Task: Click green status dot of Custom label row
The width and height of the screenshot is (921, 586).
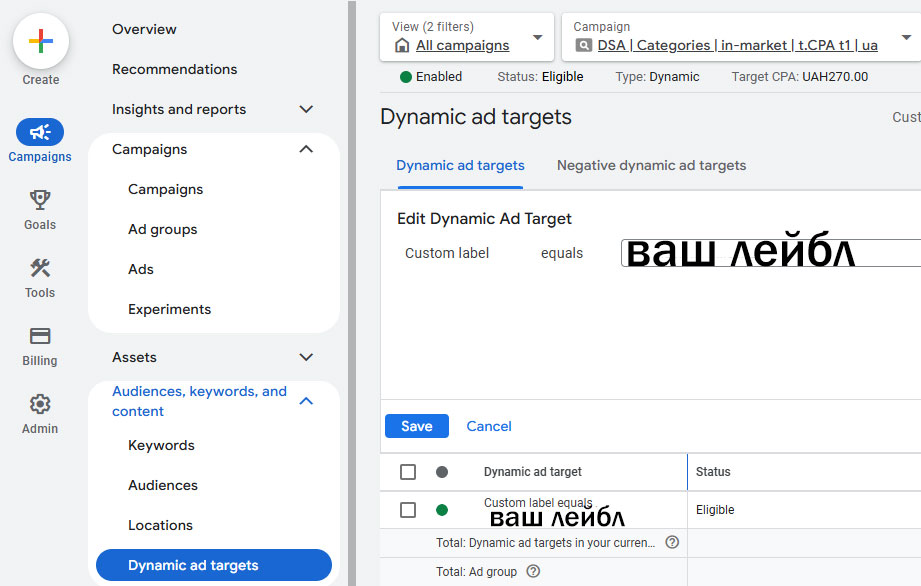Action: 442,510
